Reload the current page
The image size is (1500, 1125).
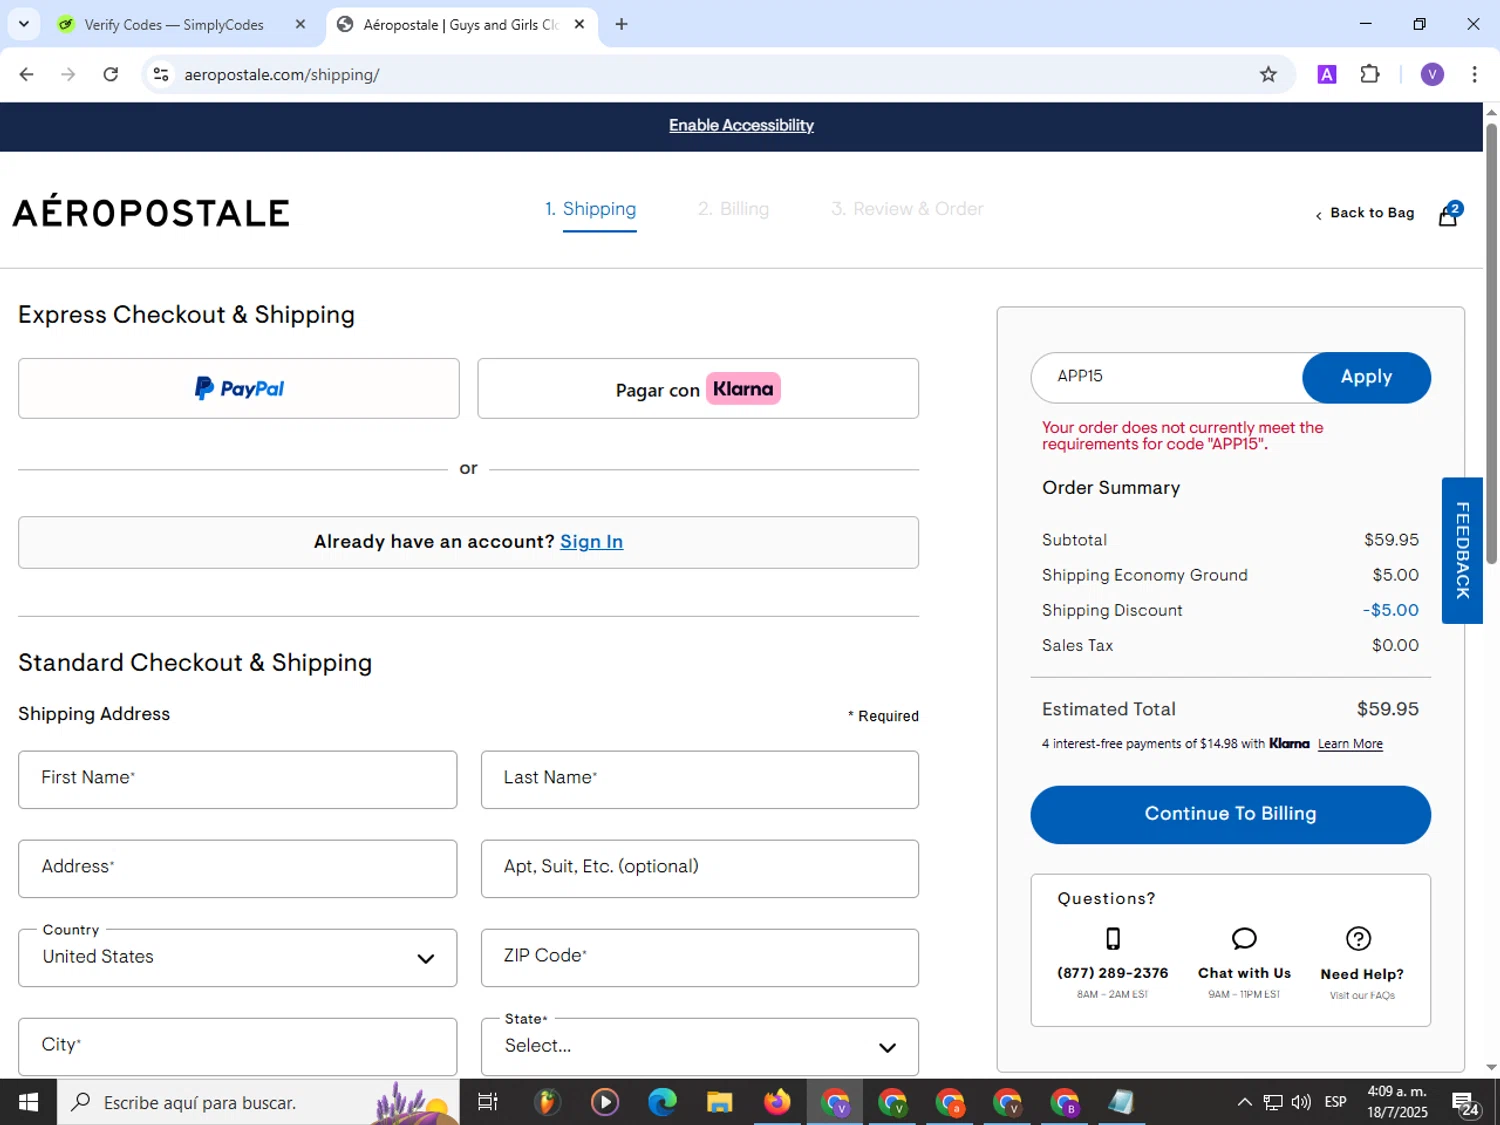[x=111, y=74]
